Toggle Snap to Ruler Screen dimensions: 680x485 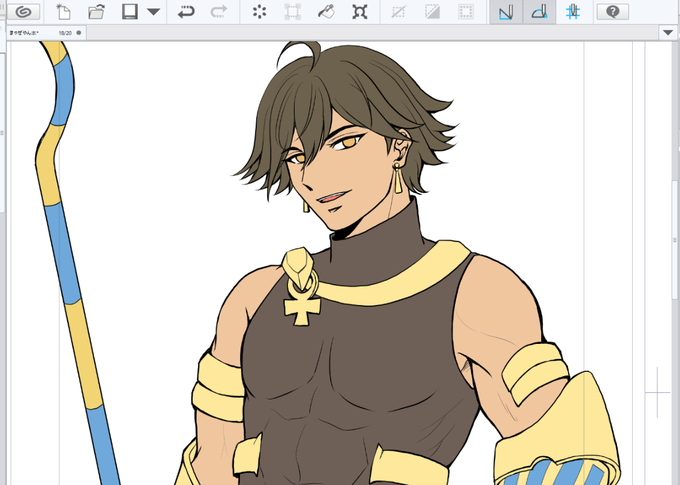[506, 12]
